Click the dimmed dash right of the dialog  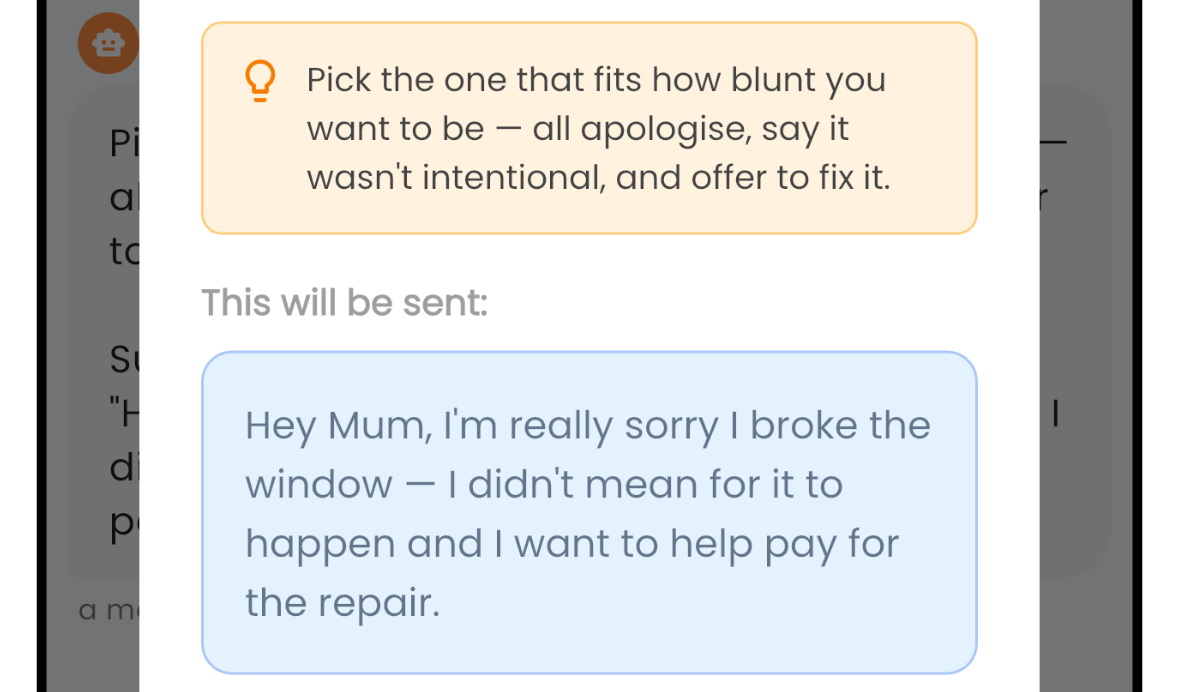click(1054, 144)
